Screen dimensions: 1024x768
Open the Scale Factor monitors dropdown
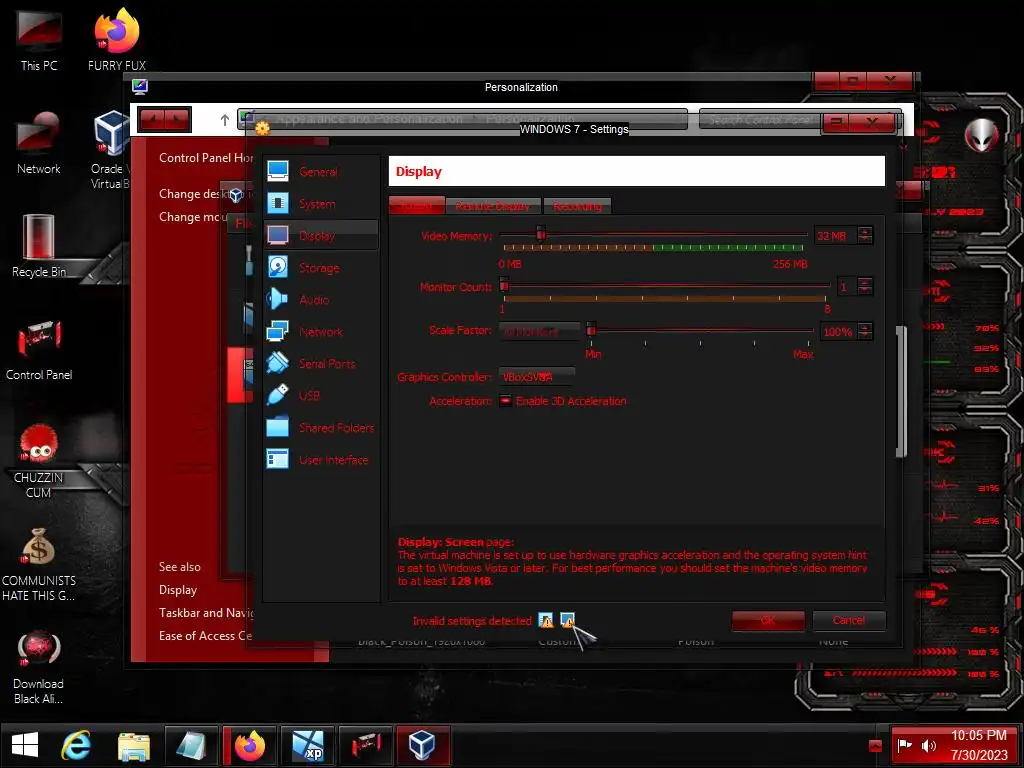click(x=539, y=331)
